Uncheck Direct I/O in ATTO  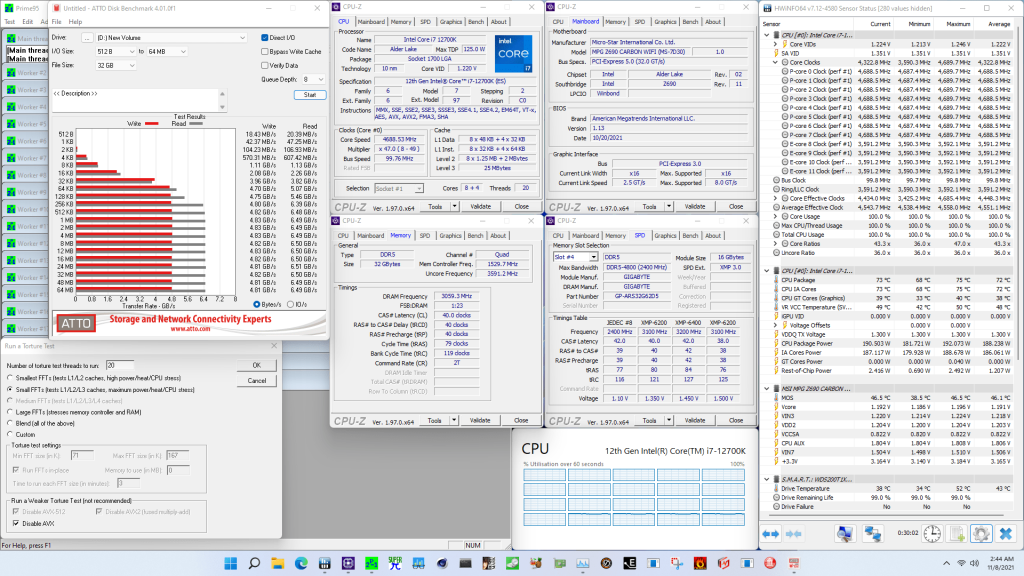265,38
